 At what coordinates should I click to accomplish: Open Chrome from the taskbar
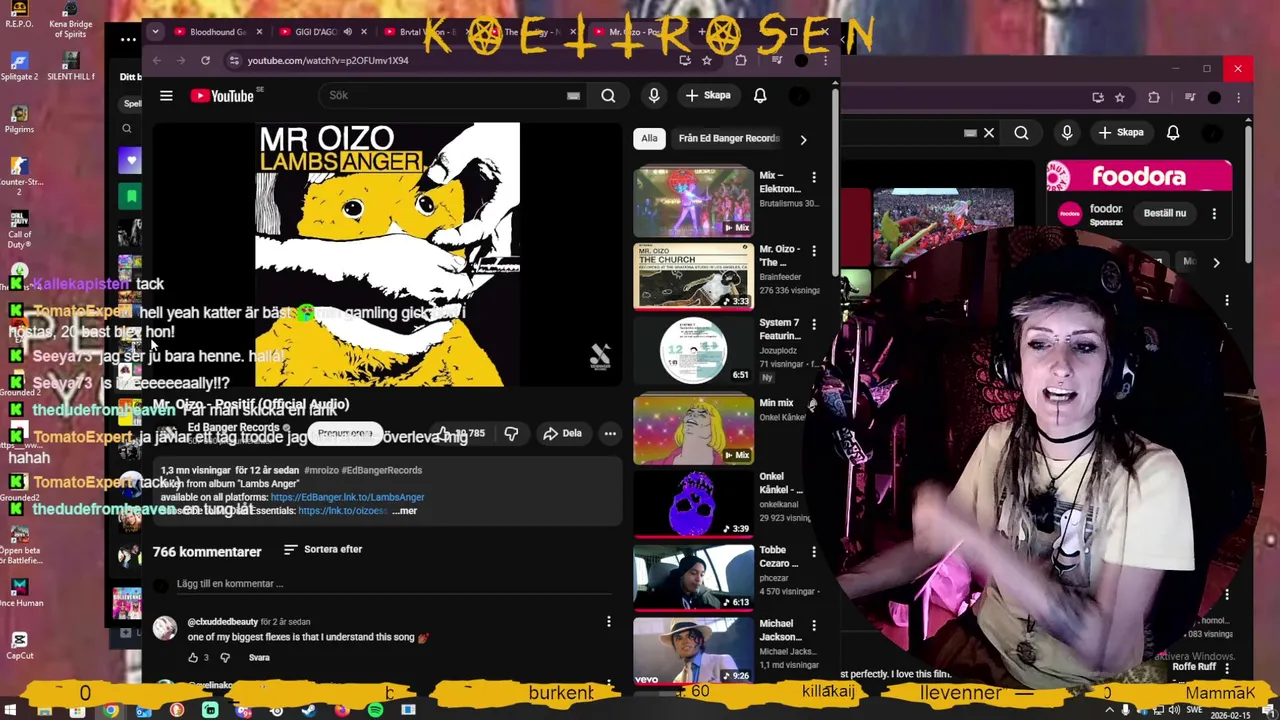click(111, 710)
